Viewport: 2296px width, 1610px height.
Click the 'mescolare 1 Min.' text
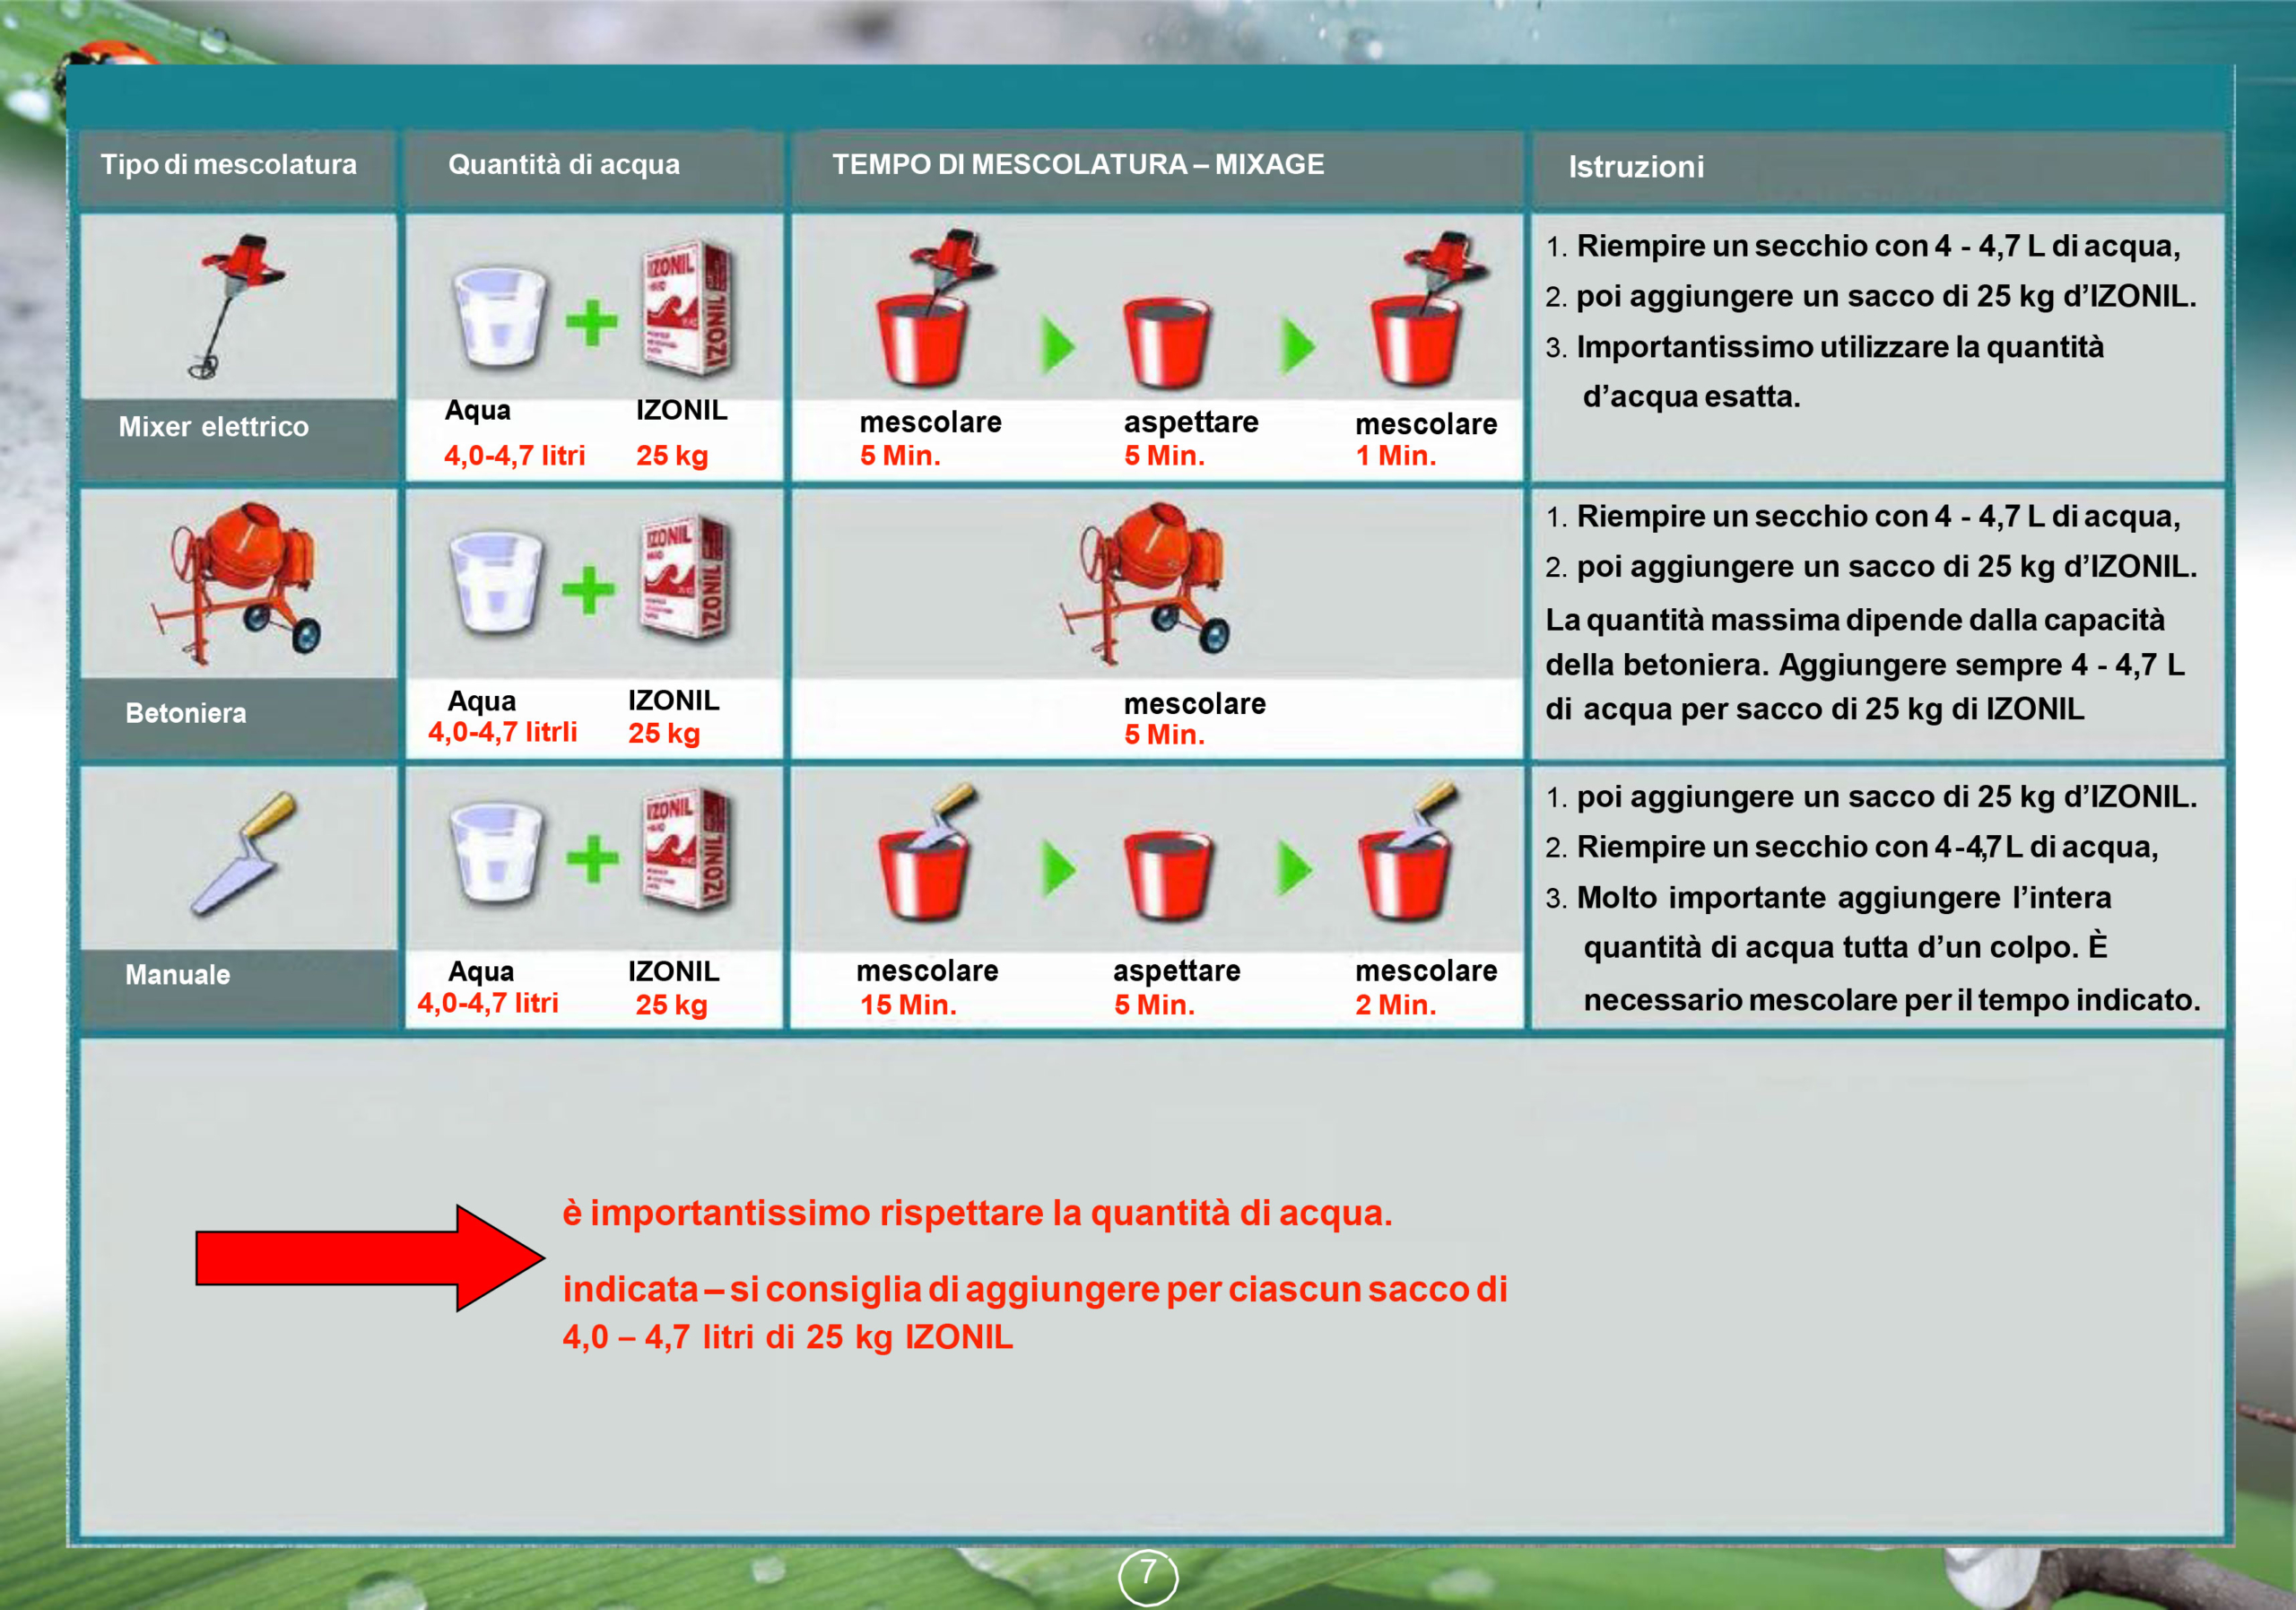click(x=1426, y=439)
